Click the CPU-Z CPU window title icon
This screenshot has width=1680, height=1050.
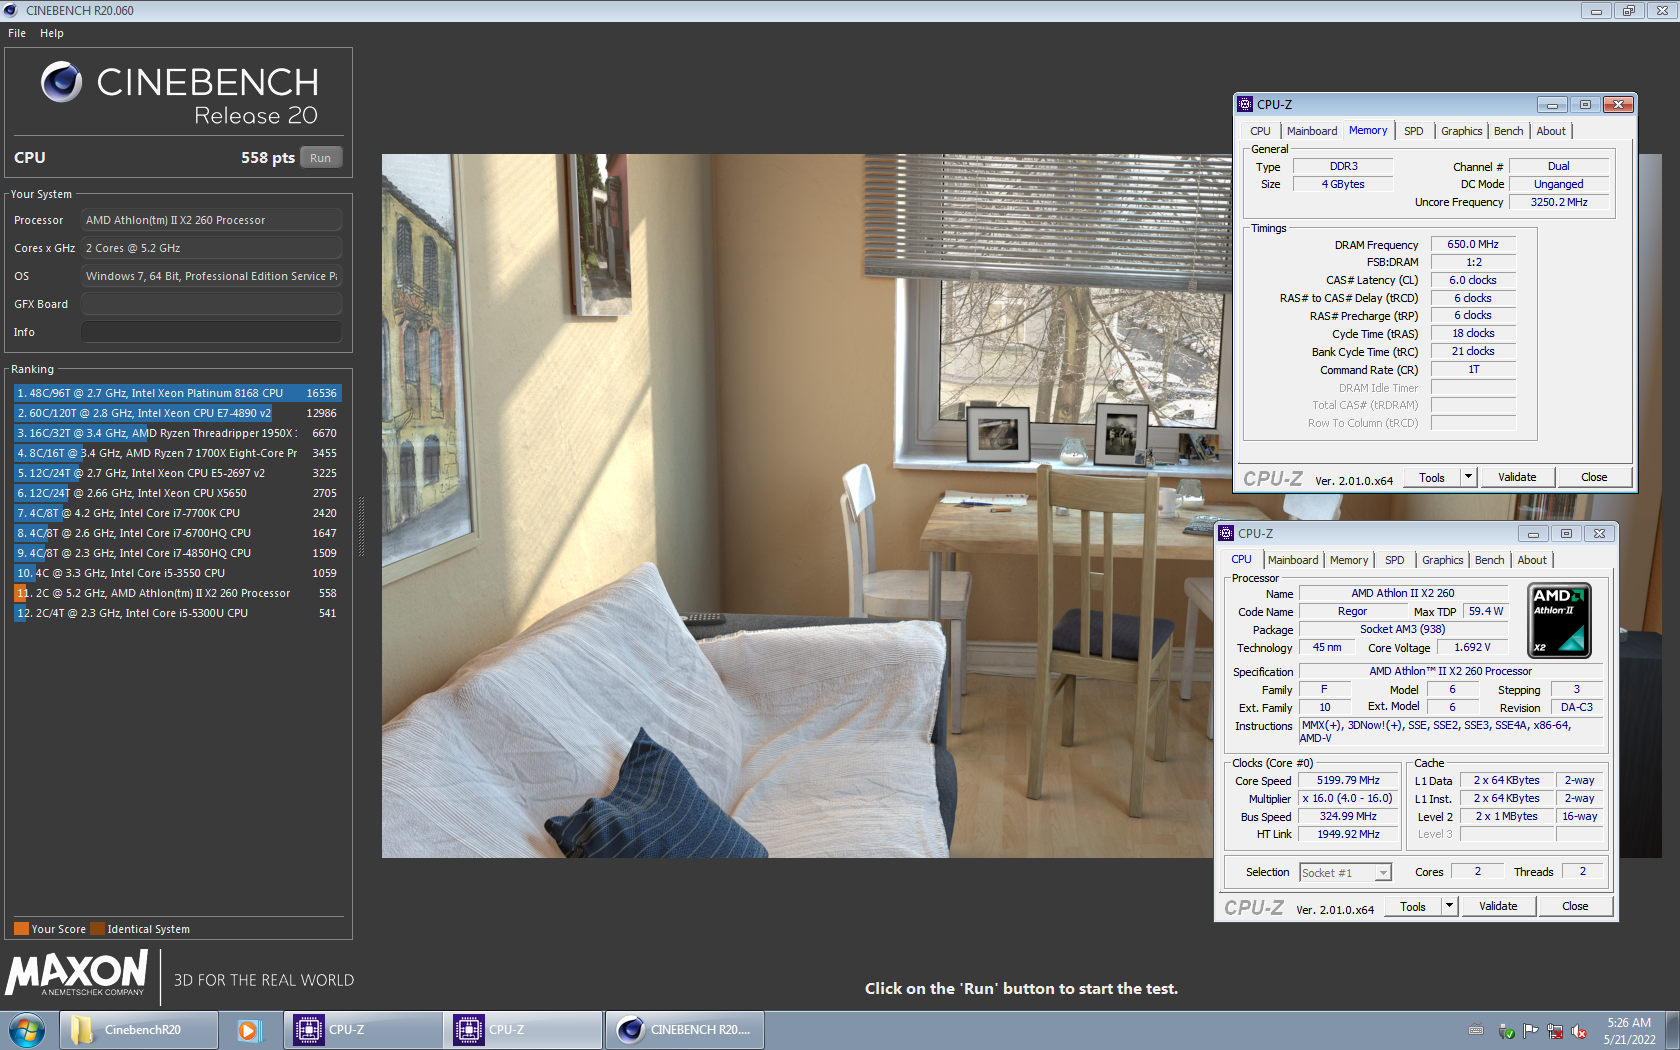[1226, 533]
